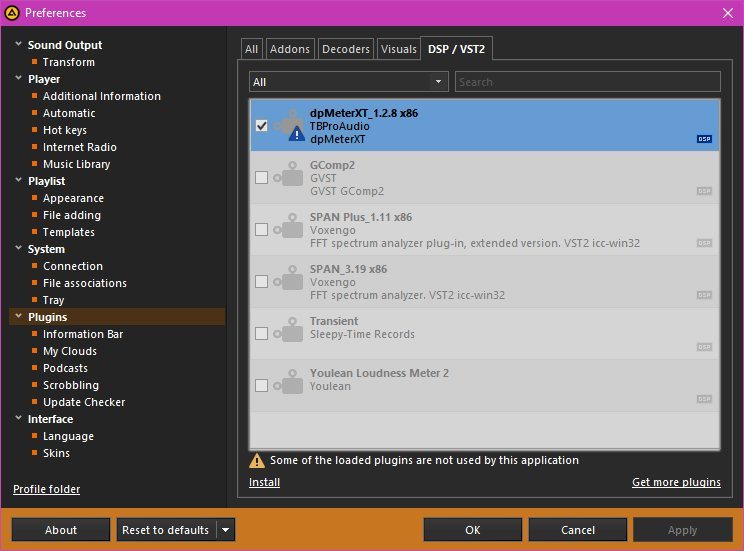This screenshot has width=744, height=551.
Task: Confirm with the OK button
Action: coord(473,530)
